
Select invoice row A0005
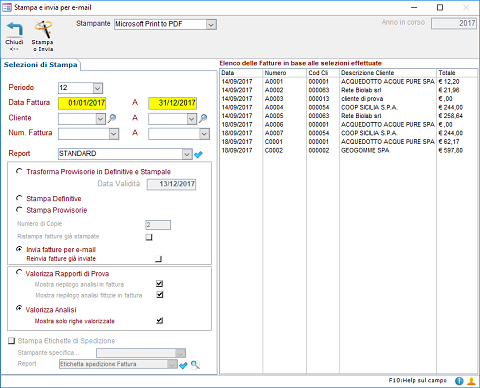pyautogui.click(x=348, y=116)
